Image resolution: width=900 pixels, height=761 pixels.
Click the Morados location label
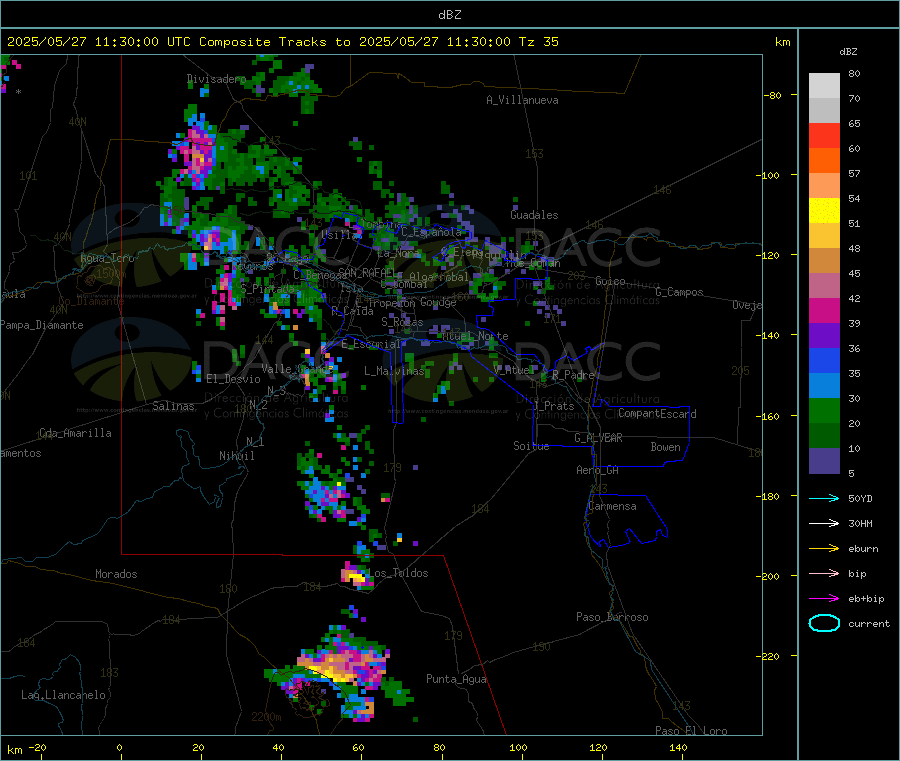point(116,574)
